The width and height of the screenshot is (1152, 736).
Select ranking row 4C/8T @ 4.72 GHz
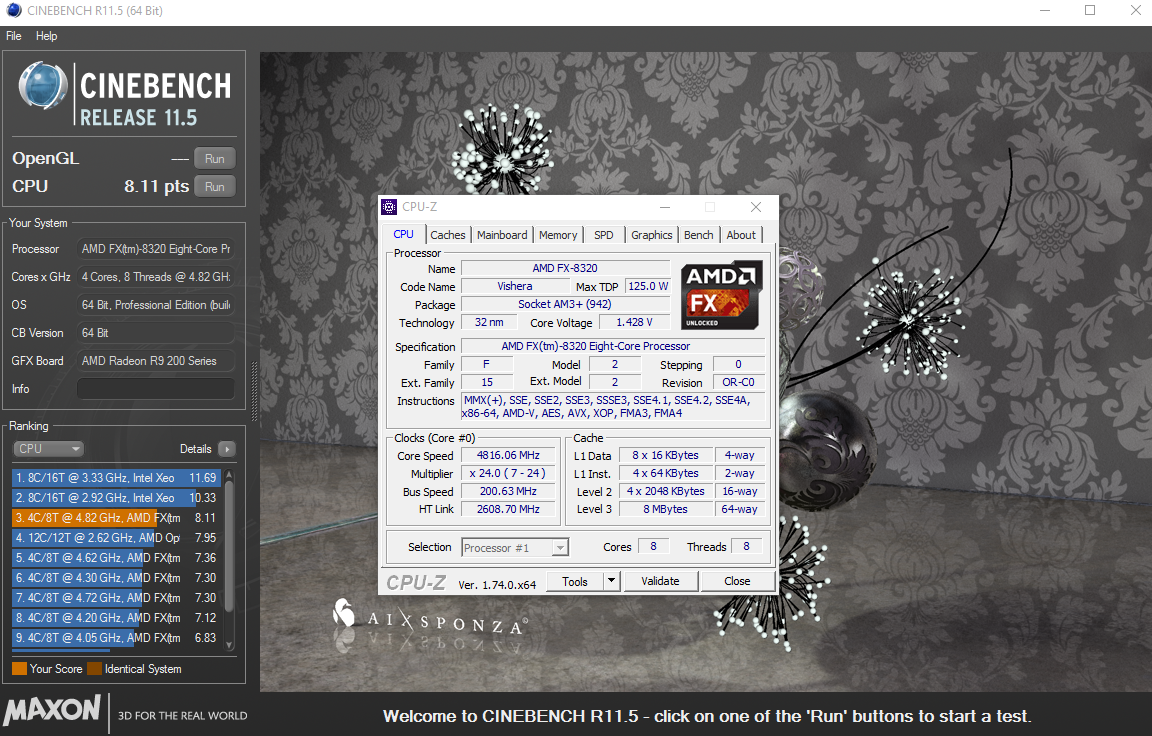click(116, 598)
